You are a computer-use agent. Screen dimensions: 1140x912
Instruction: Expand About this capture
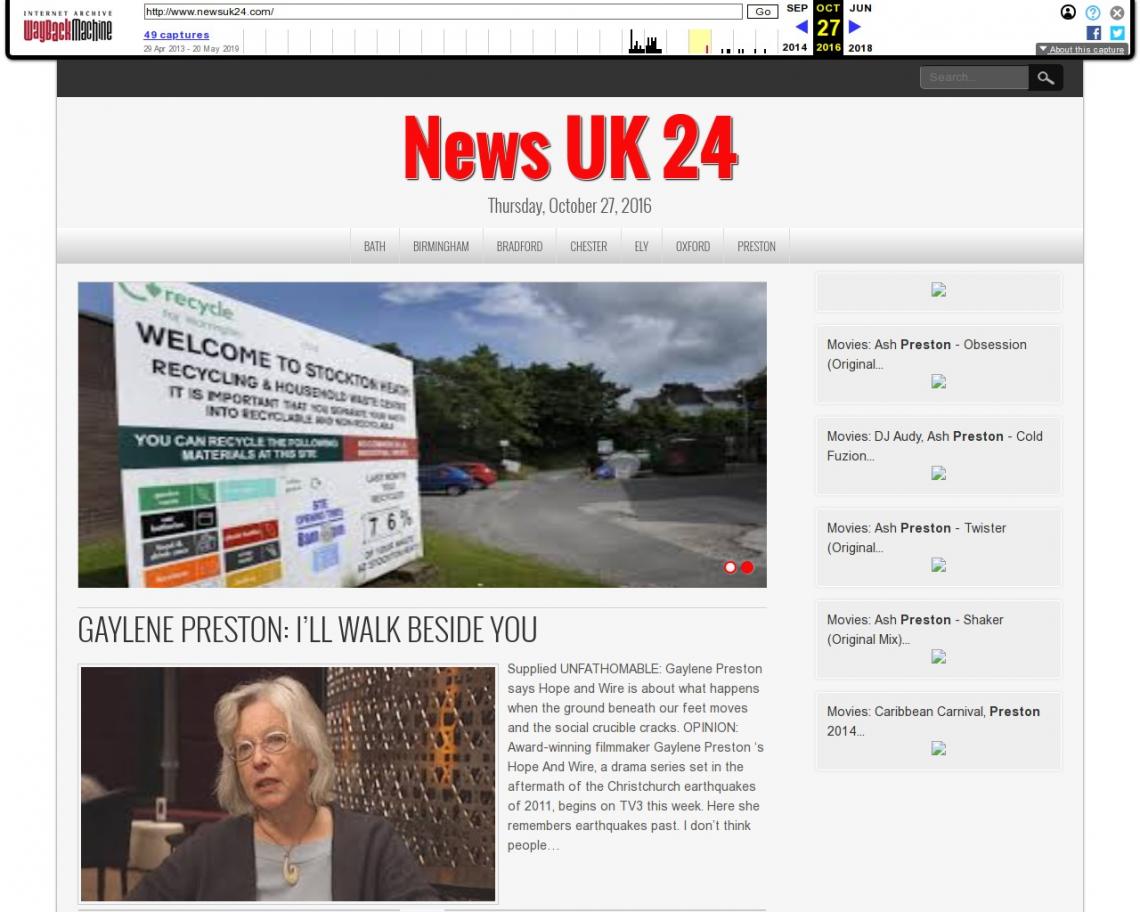coord(1082,49)
